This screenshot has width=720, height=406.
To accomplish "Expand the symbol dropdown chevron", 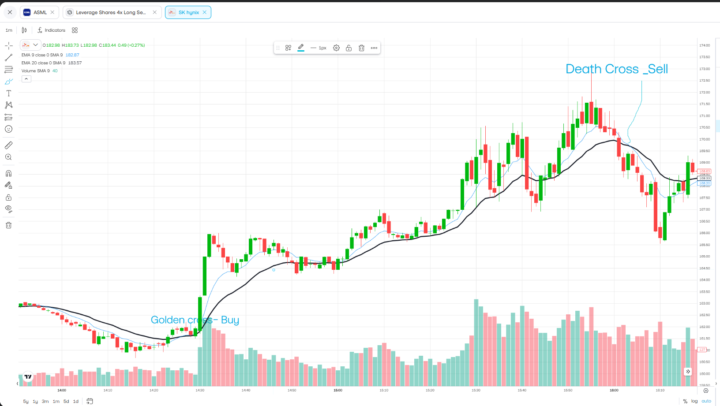I will point(35,45).
